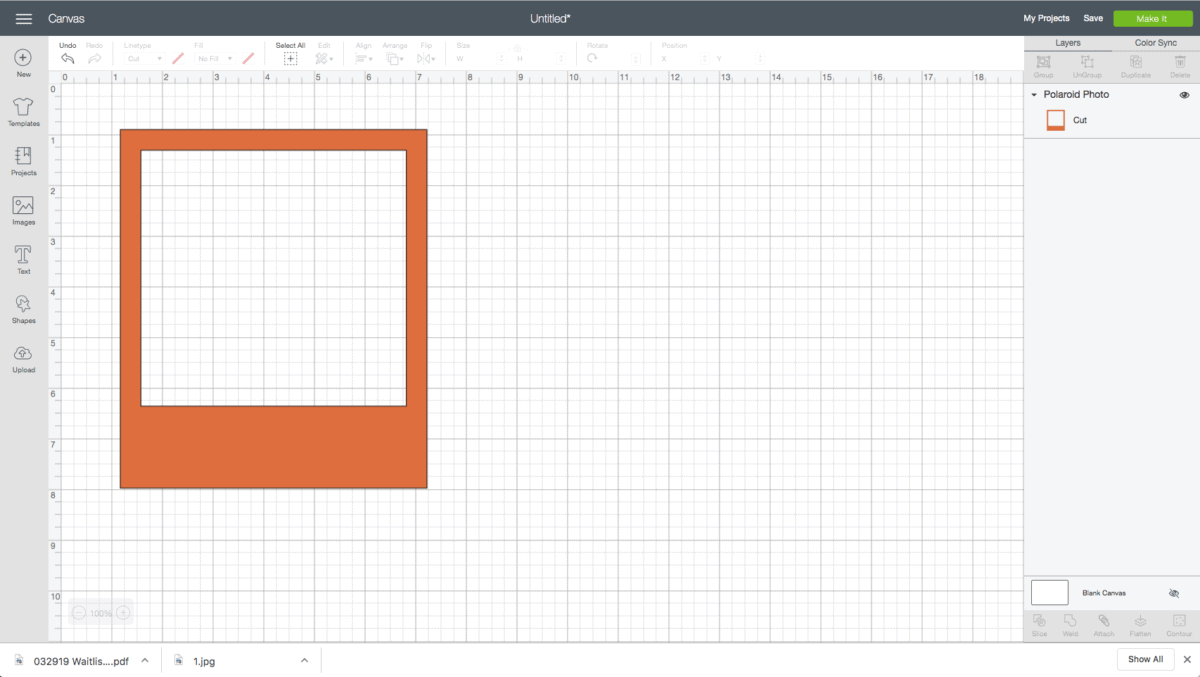Open the Projects panel
This screenshot has width=1200, height=677.
click(23, 157)
